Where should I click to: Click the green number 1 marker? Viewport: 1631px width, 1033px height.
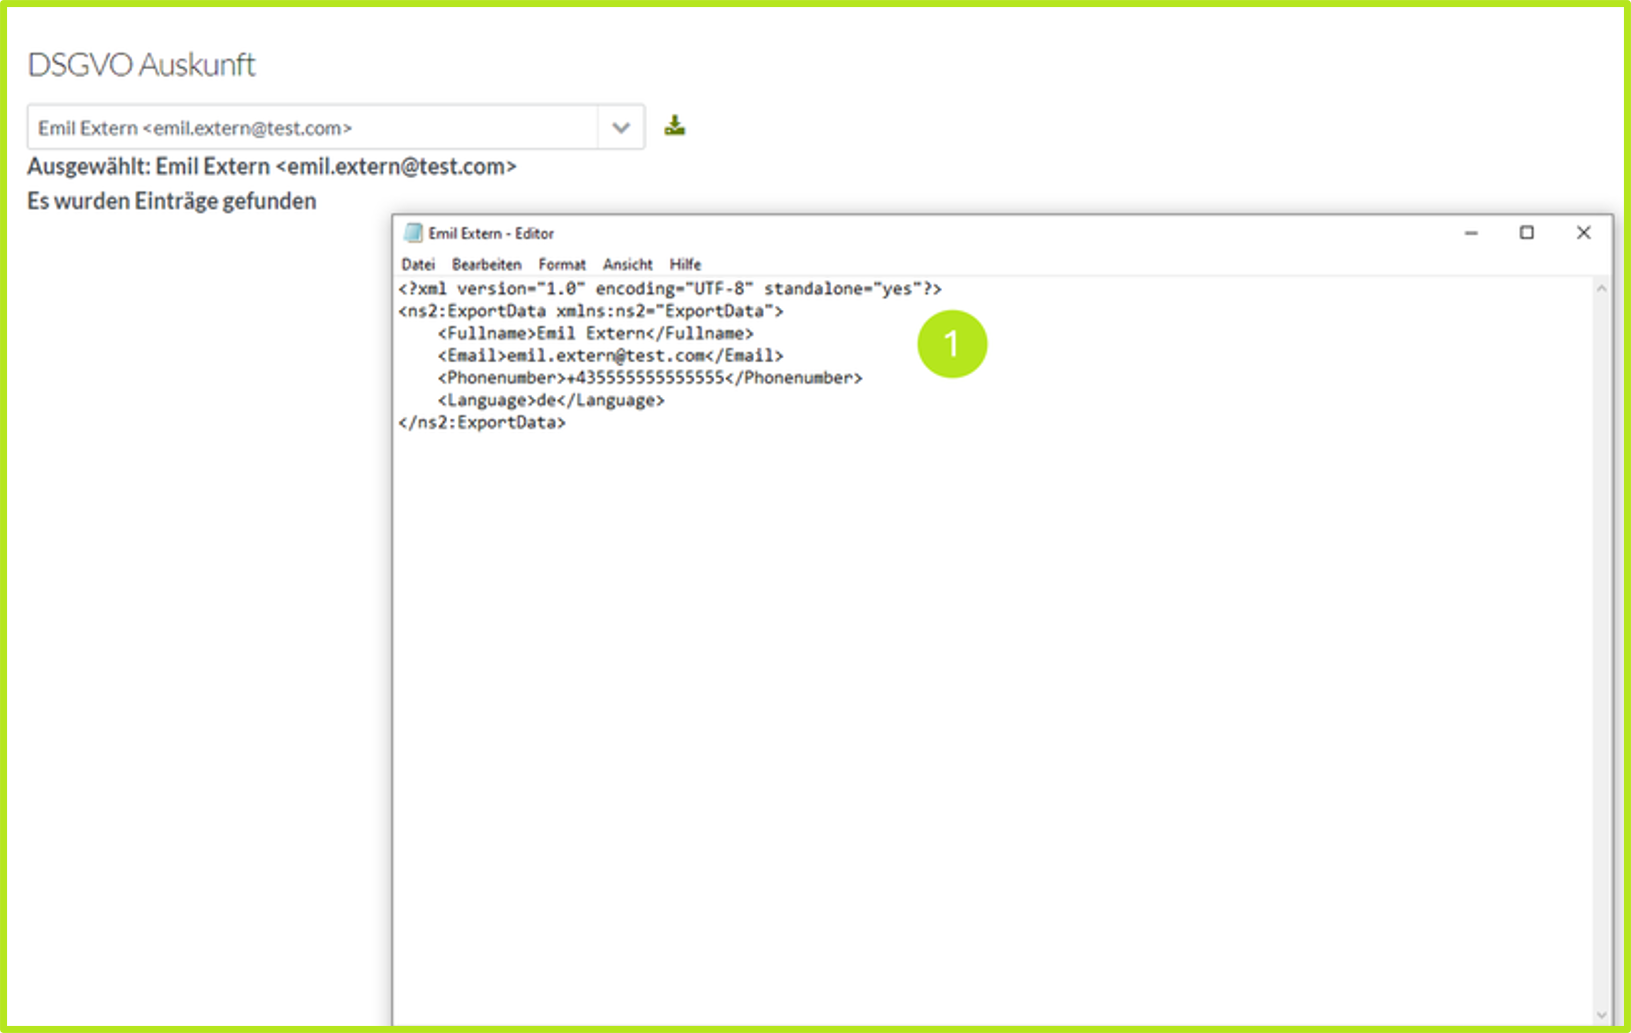tap(951, 344)
